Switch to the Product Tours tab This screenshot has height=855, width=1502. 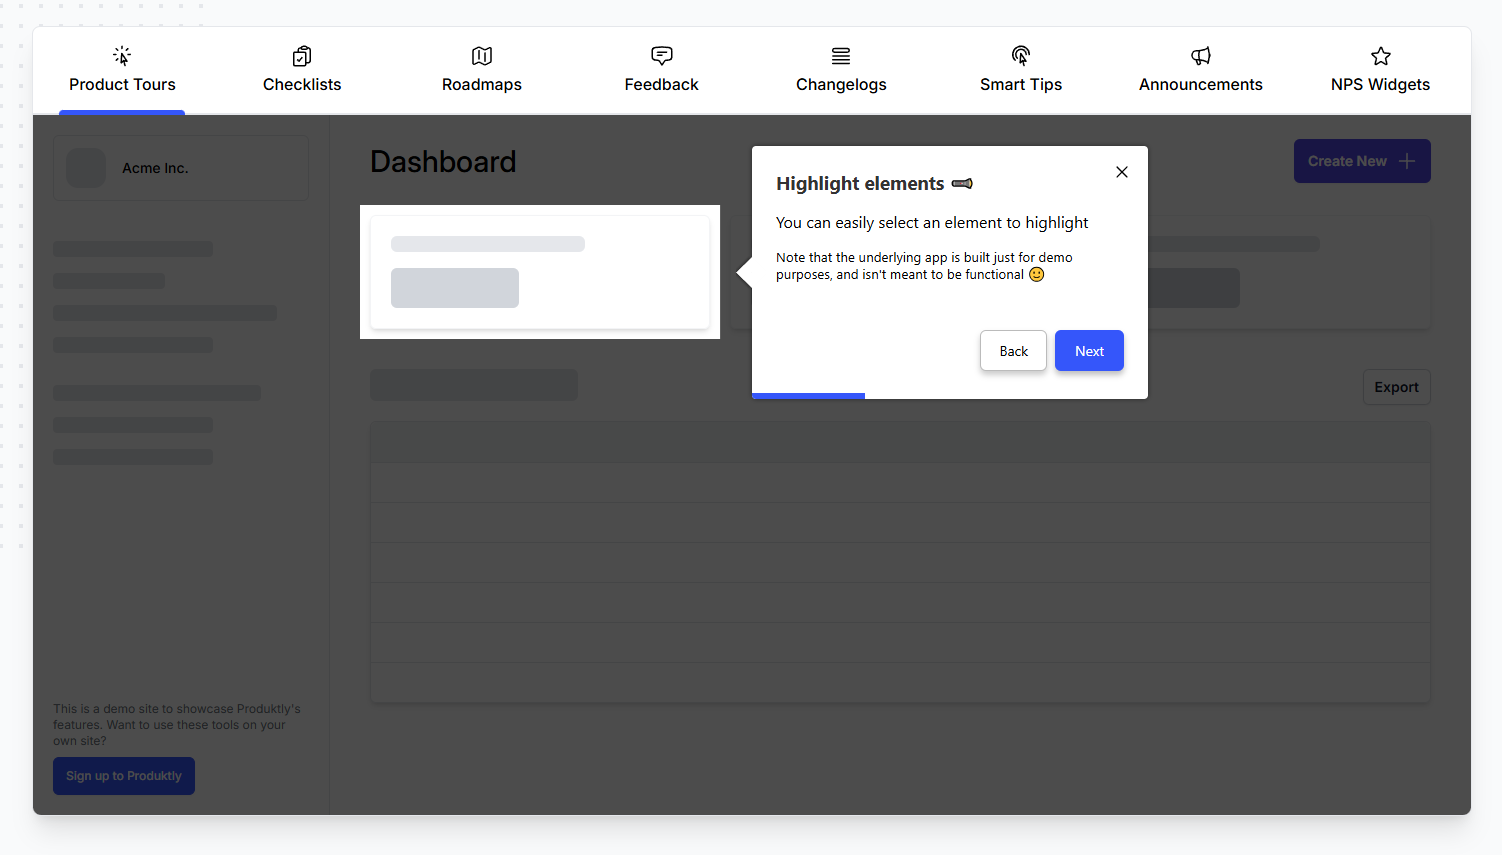coord(122,84)
